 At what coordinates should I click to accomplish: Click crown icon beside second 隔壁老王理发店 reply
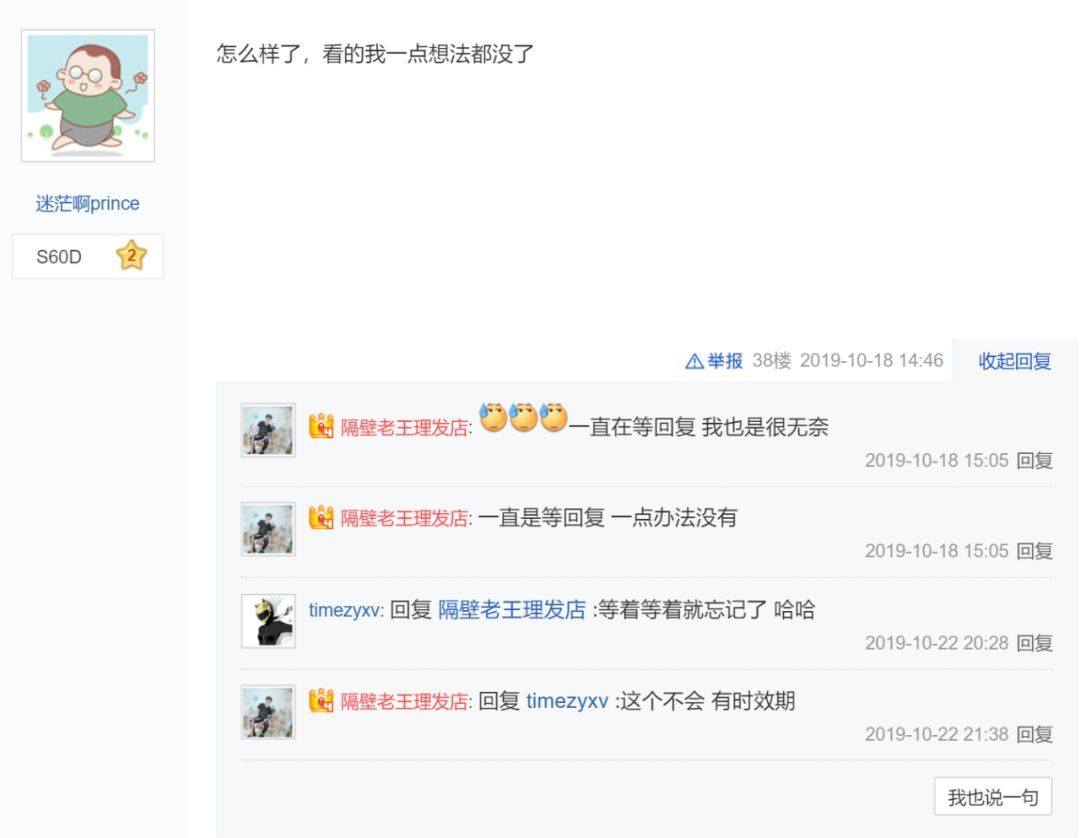(321, 518)
